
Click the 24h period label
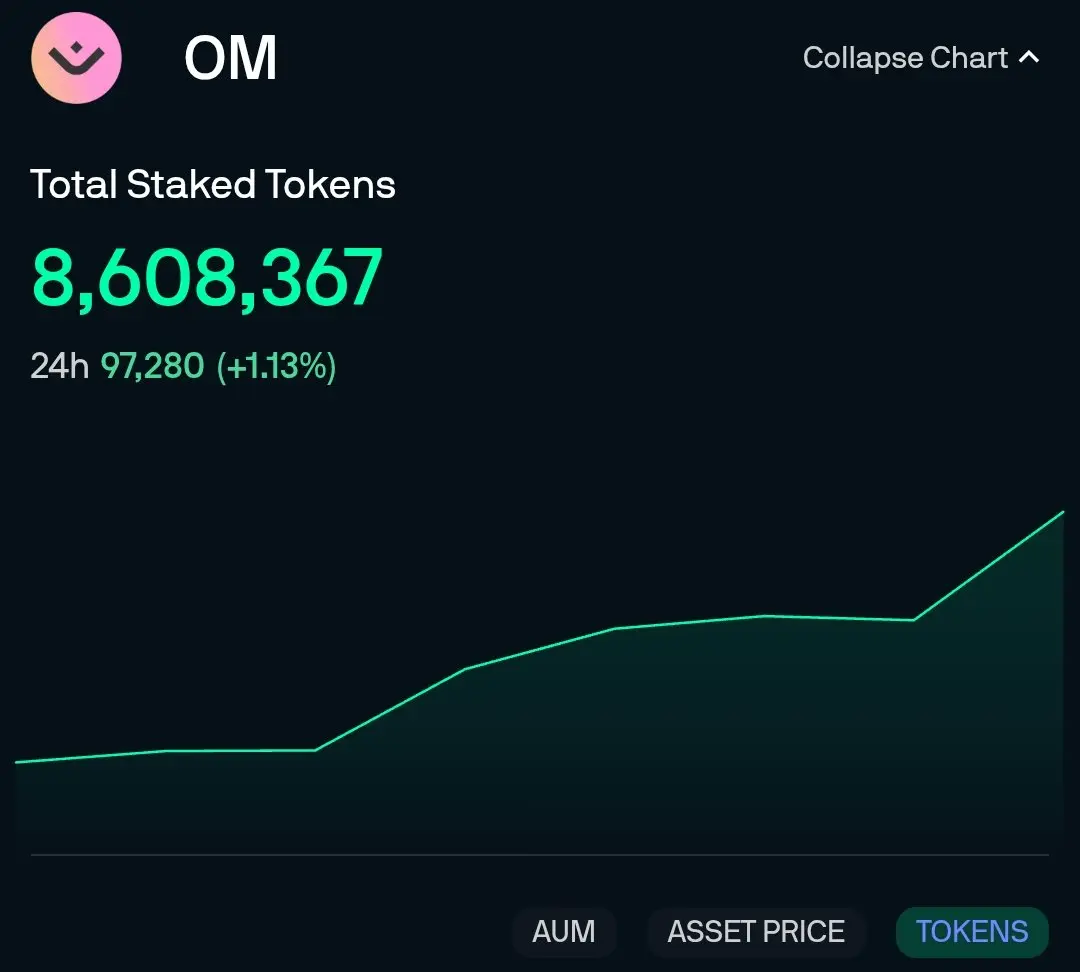pos(59,366)
